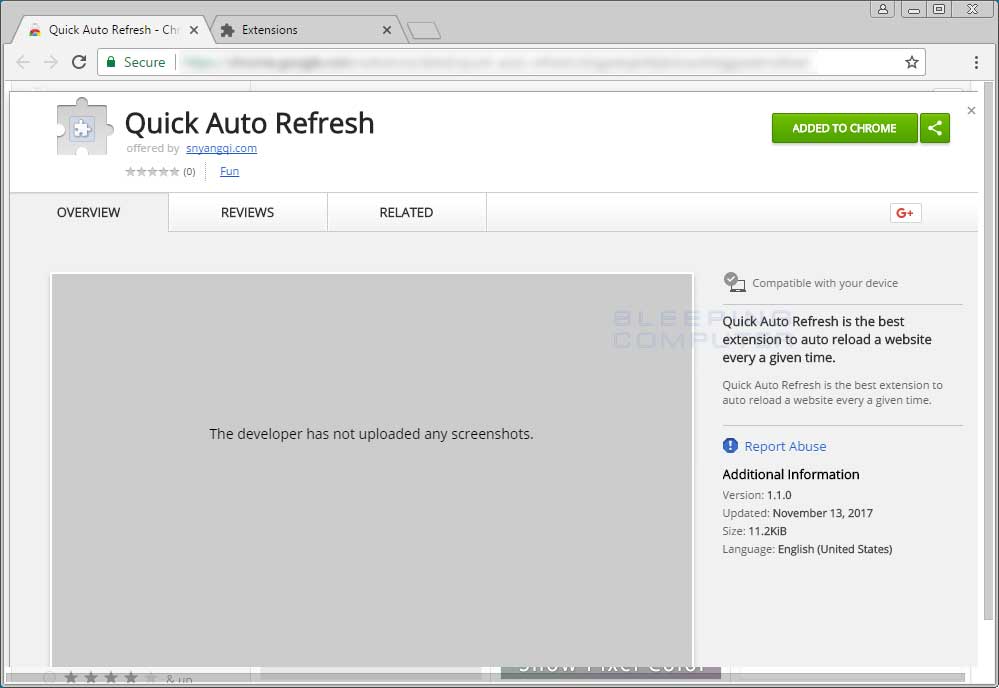Close the Extensions tab

coord(387,30)
